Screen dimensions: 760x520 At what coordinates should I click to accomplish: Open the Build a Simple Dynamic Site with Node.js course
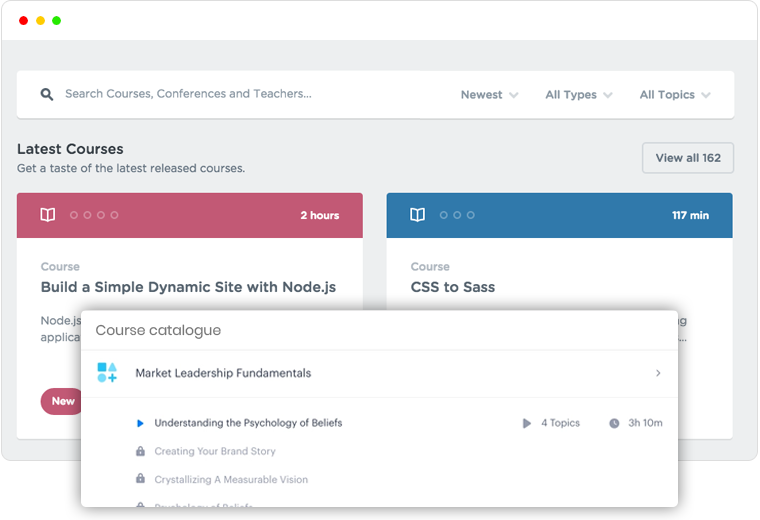coord(188,287)
